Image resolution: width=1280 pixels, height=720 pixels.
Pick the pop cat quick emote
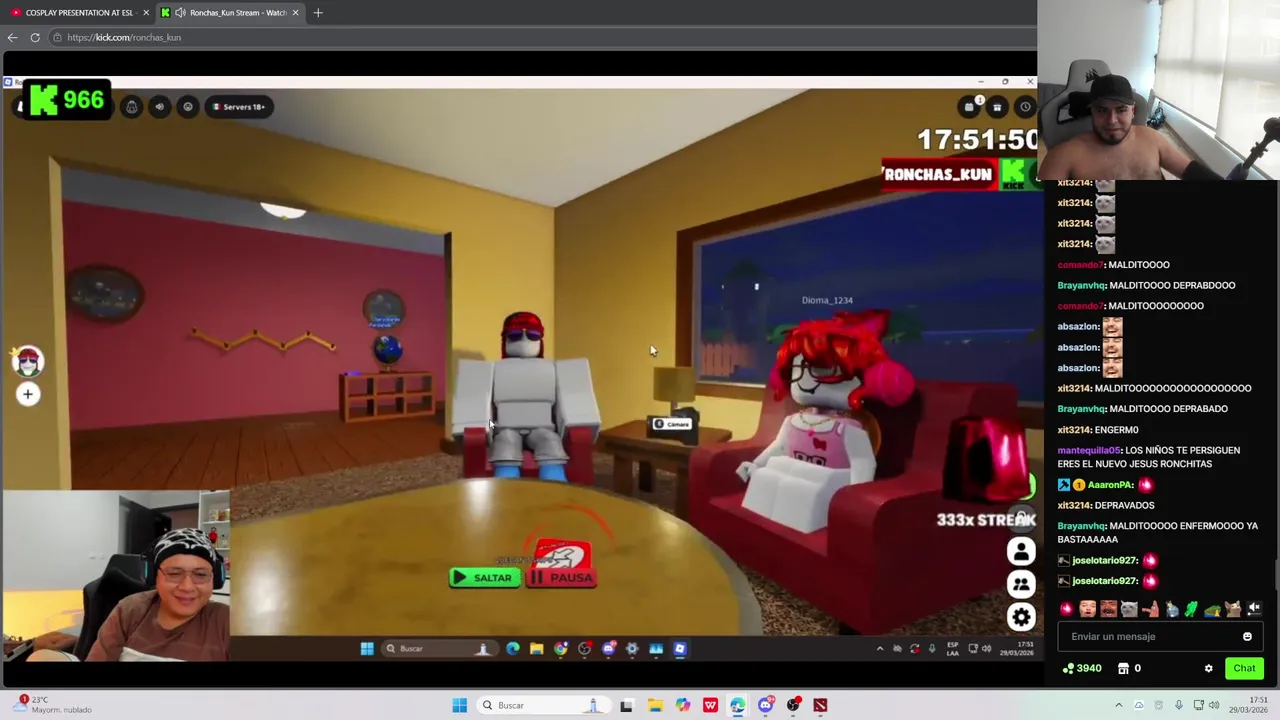point(1233,608)
